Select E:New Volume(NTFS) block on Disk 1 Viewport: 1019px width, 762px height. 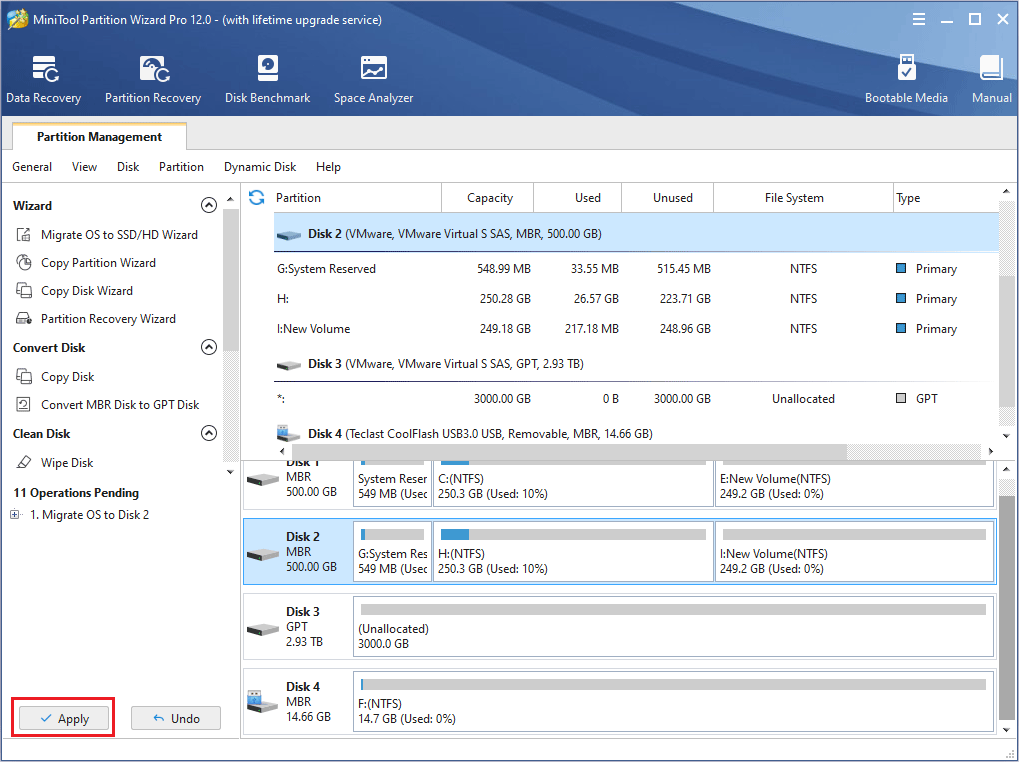pos(855,484)
